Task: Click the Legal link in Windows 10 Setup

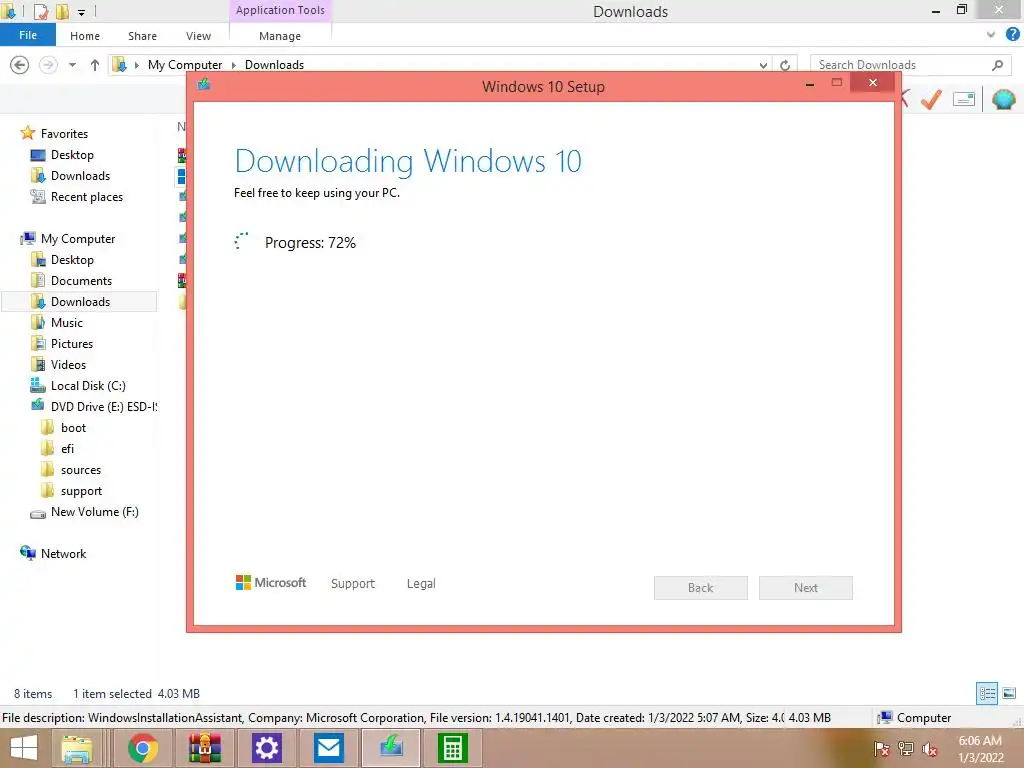Action: click(x=421, y=583)
